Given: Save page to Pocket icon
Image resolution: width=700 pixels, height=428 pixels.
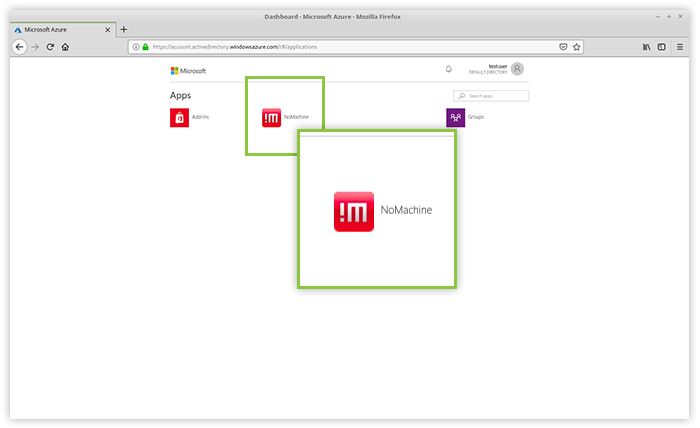Looking at the screenshot, I should point(563,47).
